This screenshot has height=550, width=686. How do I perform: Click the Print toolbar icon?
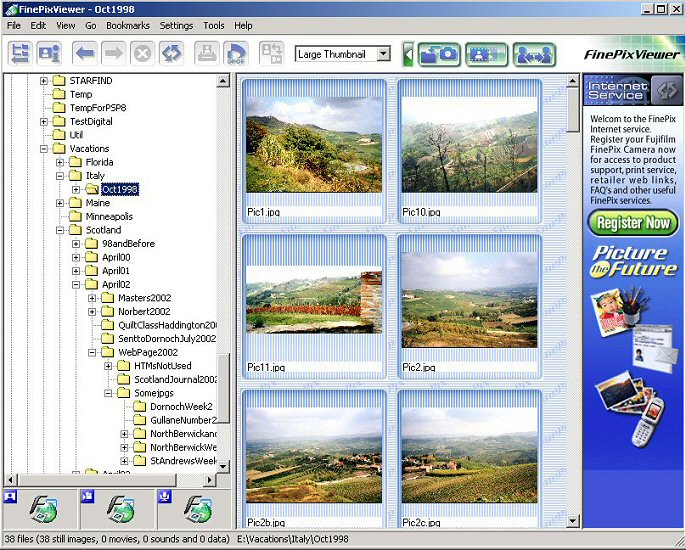(207, 54)
